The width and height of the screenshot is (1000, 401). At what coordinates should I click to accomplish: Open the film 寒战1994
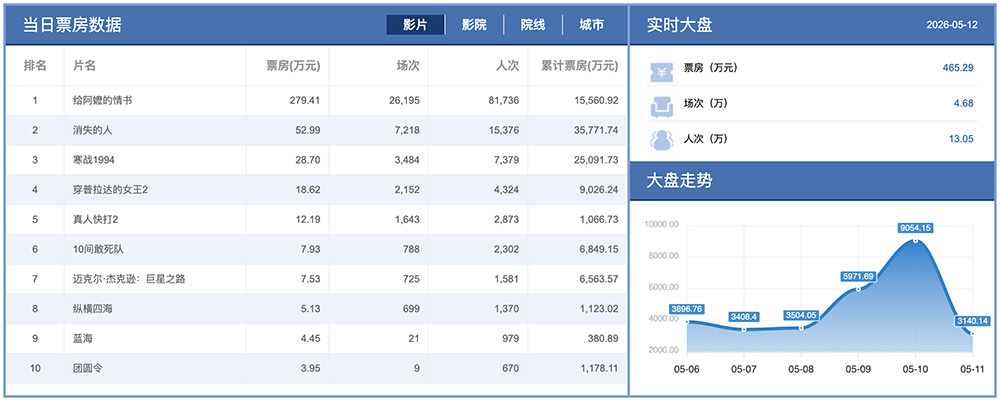[x=94, y=160]
